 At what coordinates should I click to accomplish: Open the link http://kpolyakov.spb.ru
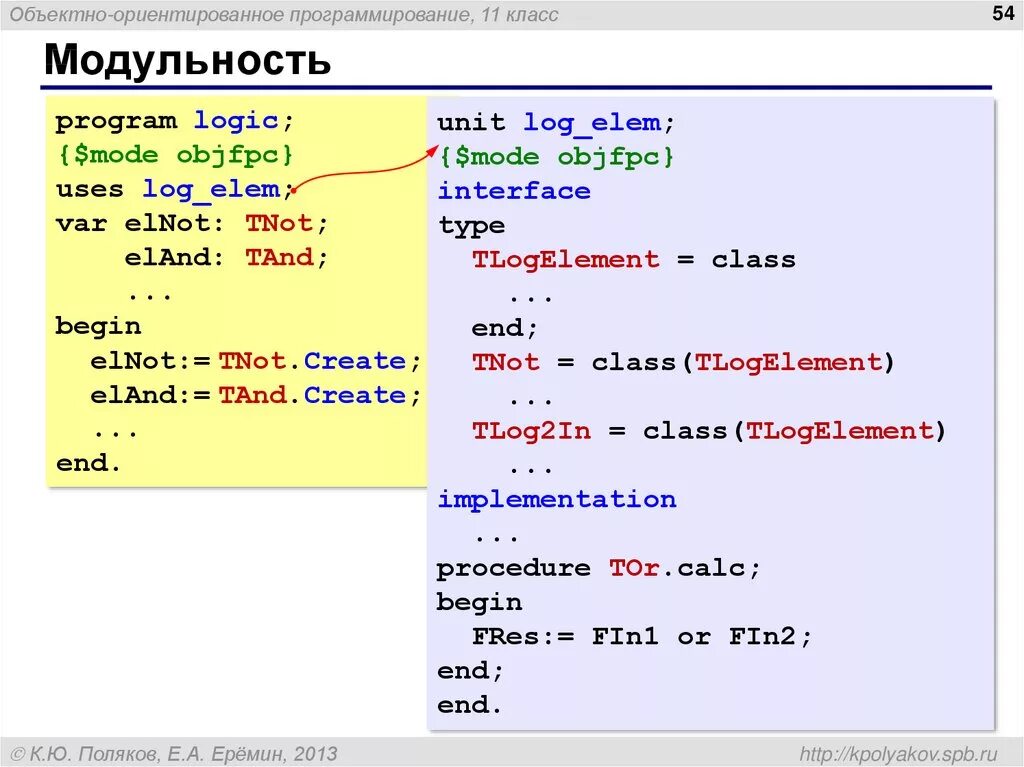click(x=899, y=754)
